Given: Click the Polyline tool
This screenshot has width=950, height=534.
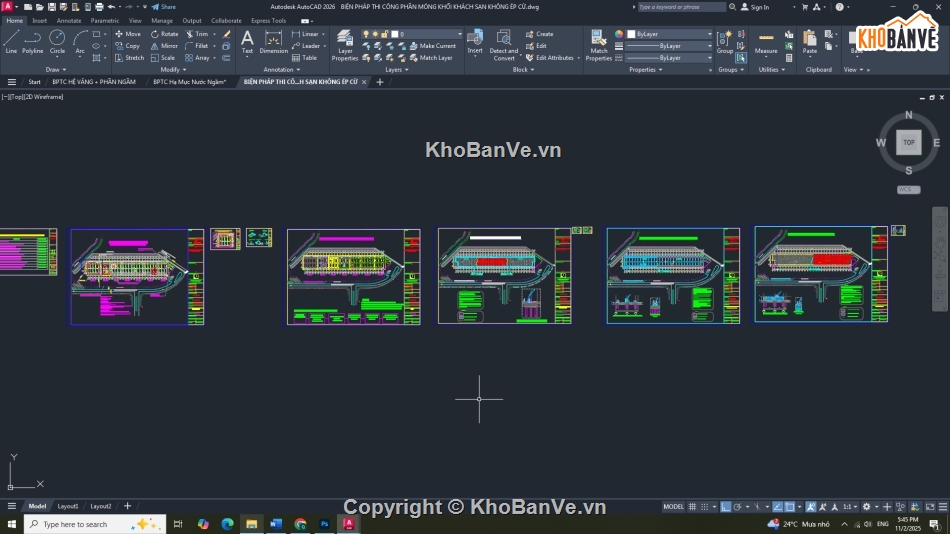Looking at the screenshot, I should 33,41.
